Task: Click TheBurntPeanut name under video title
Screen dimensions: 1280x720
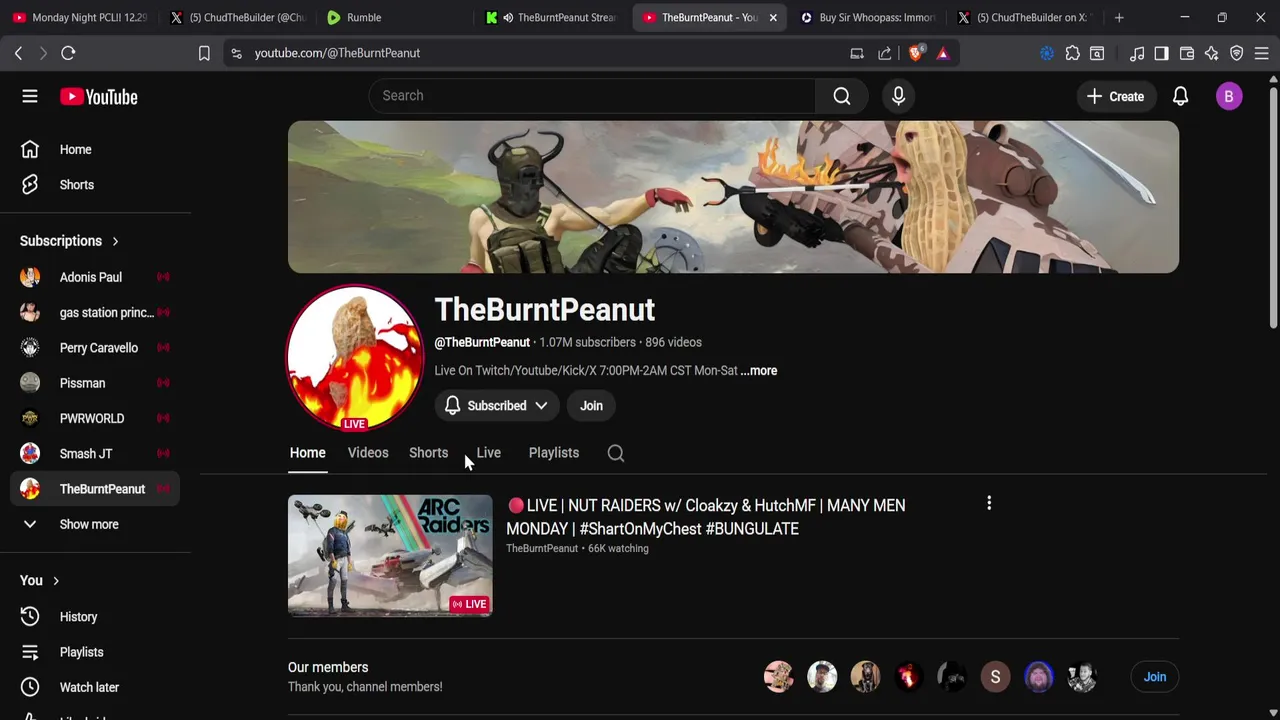Action: [542, 549]
